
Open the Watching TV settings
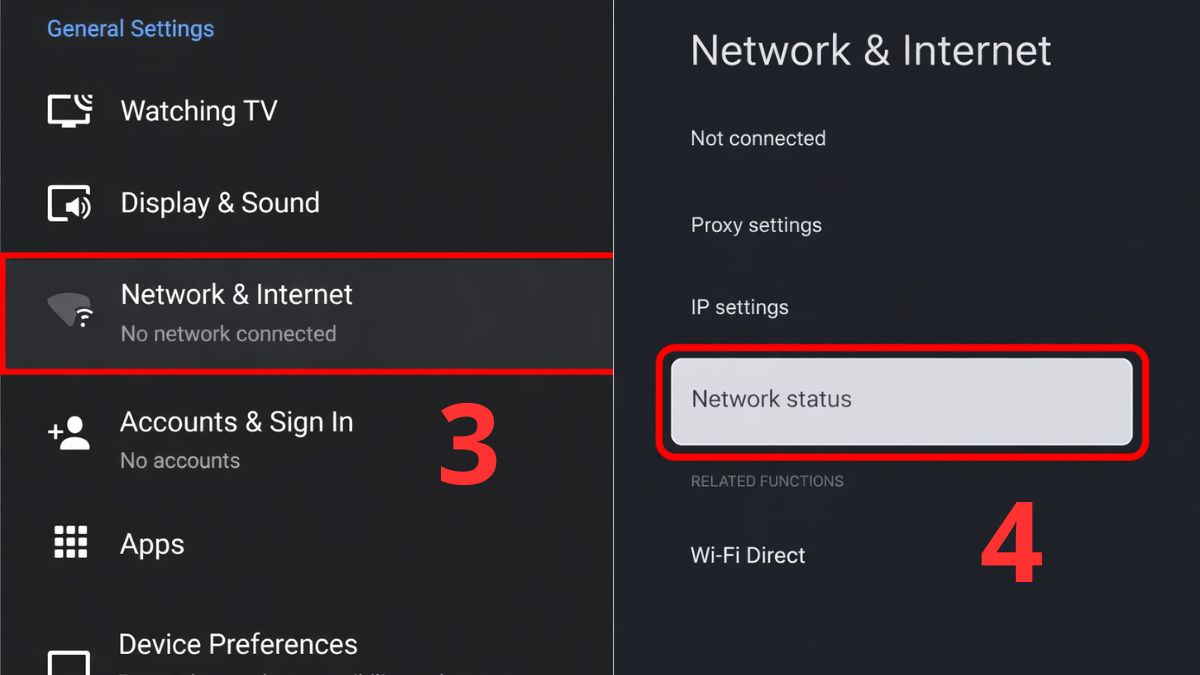[x=199, y=111]
